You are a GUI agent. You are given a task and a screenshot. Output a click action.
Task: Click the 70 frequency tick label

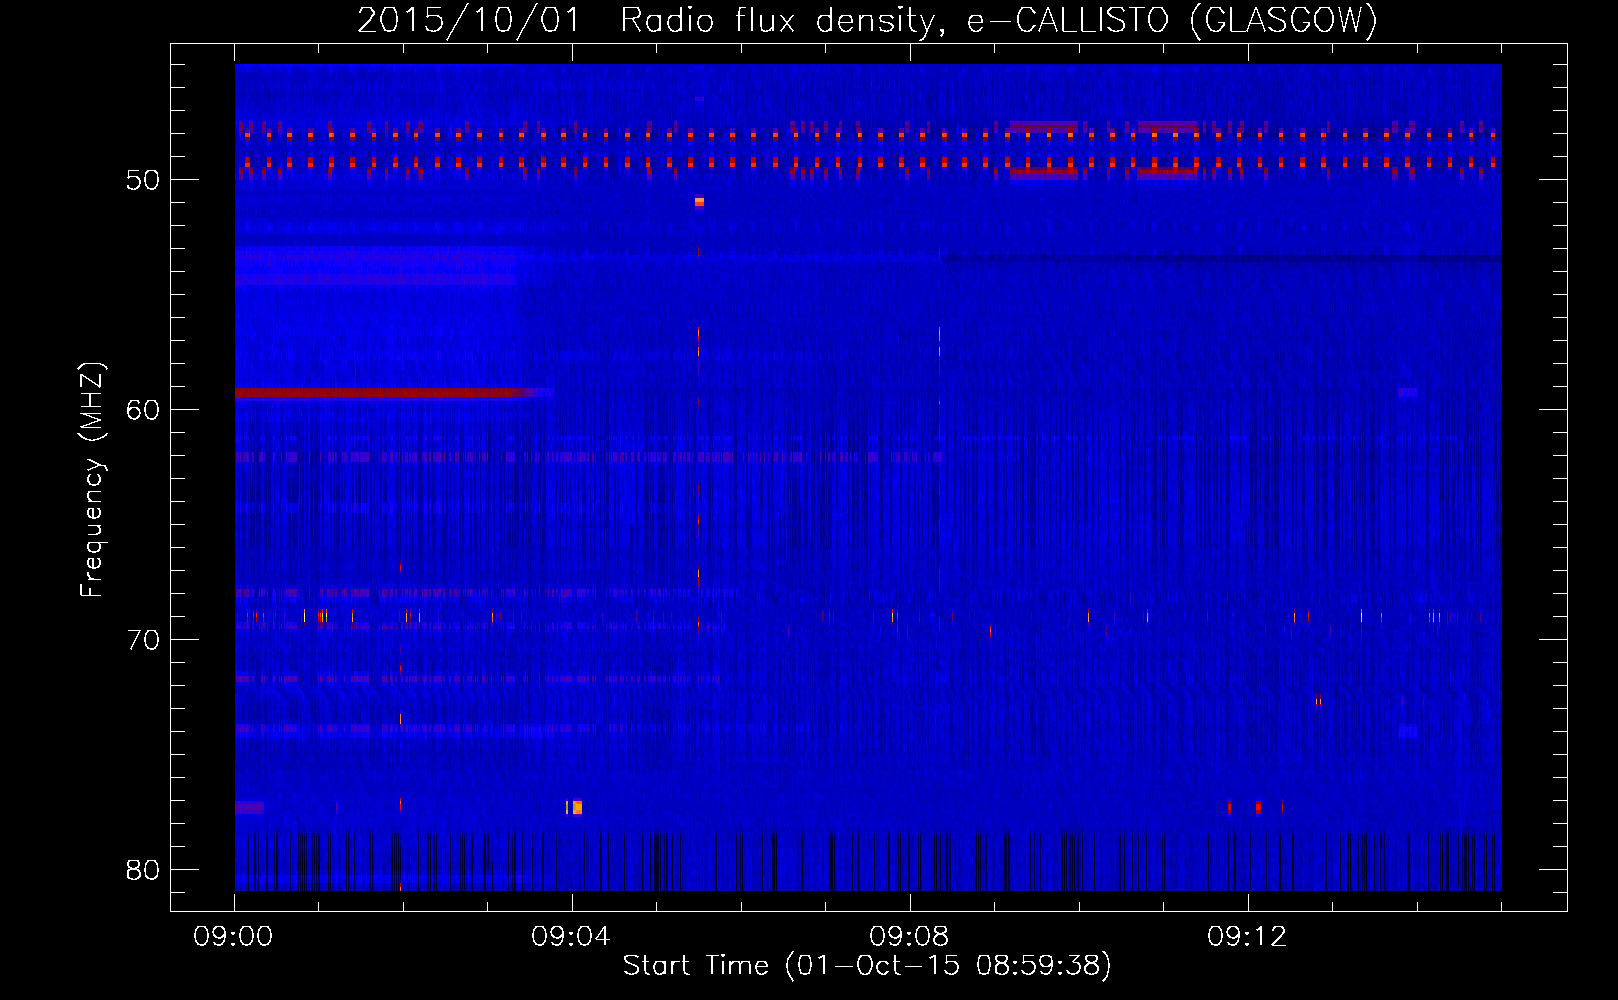tap(143, 640)
